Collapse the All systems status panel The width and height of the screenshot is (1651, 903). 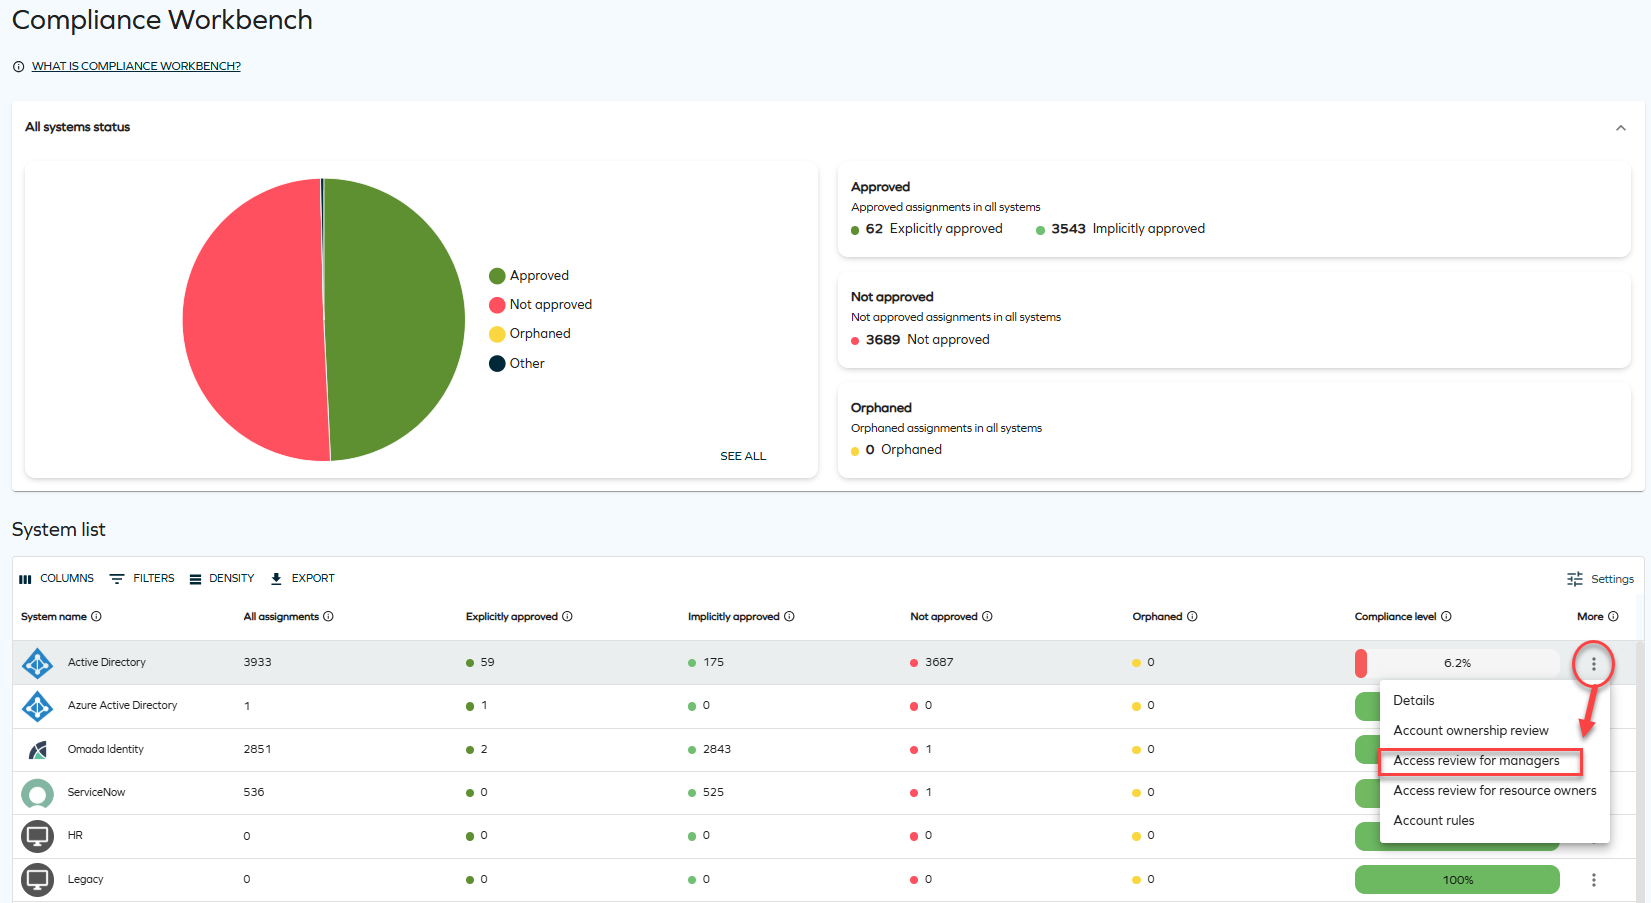pyautogui.click(x=1621, y=128)
